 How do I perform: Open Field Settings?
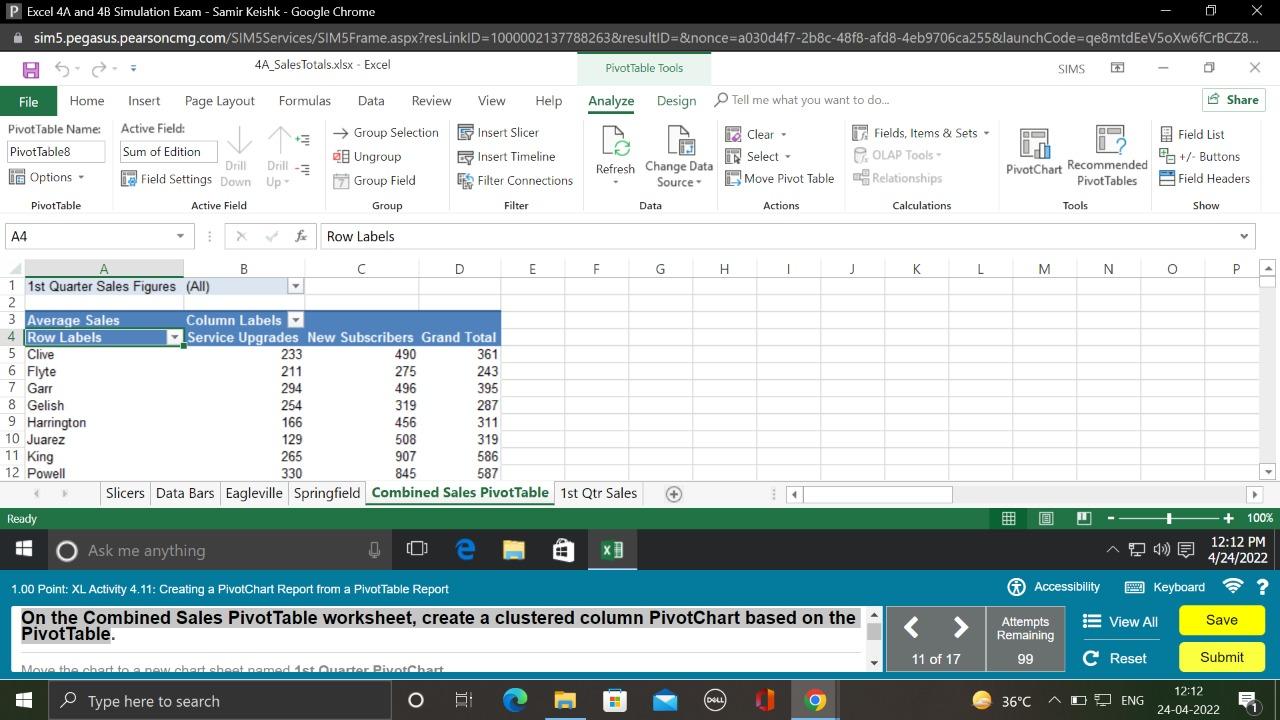(166, 179)
